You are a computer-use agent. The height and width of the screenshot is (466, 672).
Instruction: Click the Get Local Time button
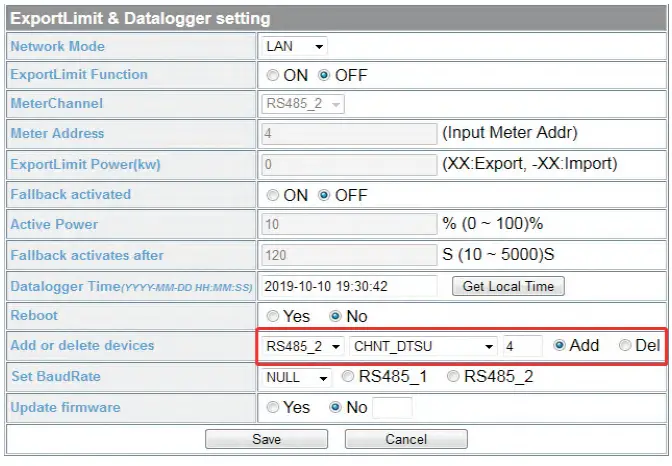coord(508,286)
